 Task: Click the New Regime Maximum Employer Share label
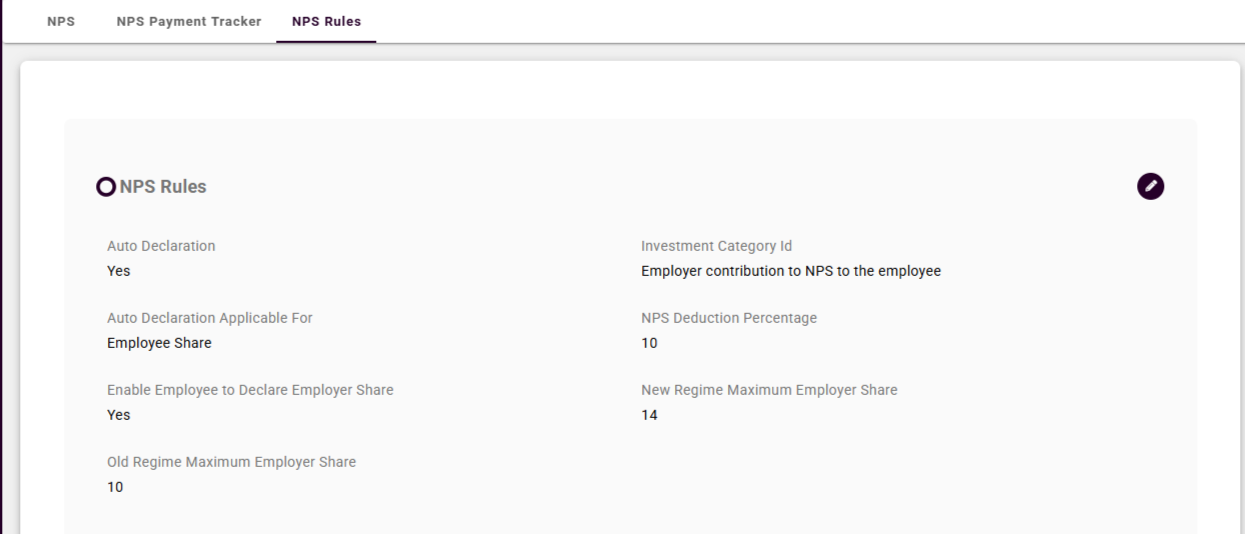point(769,390)
